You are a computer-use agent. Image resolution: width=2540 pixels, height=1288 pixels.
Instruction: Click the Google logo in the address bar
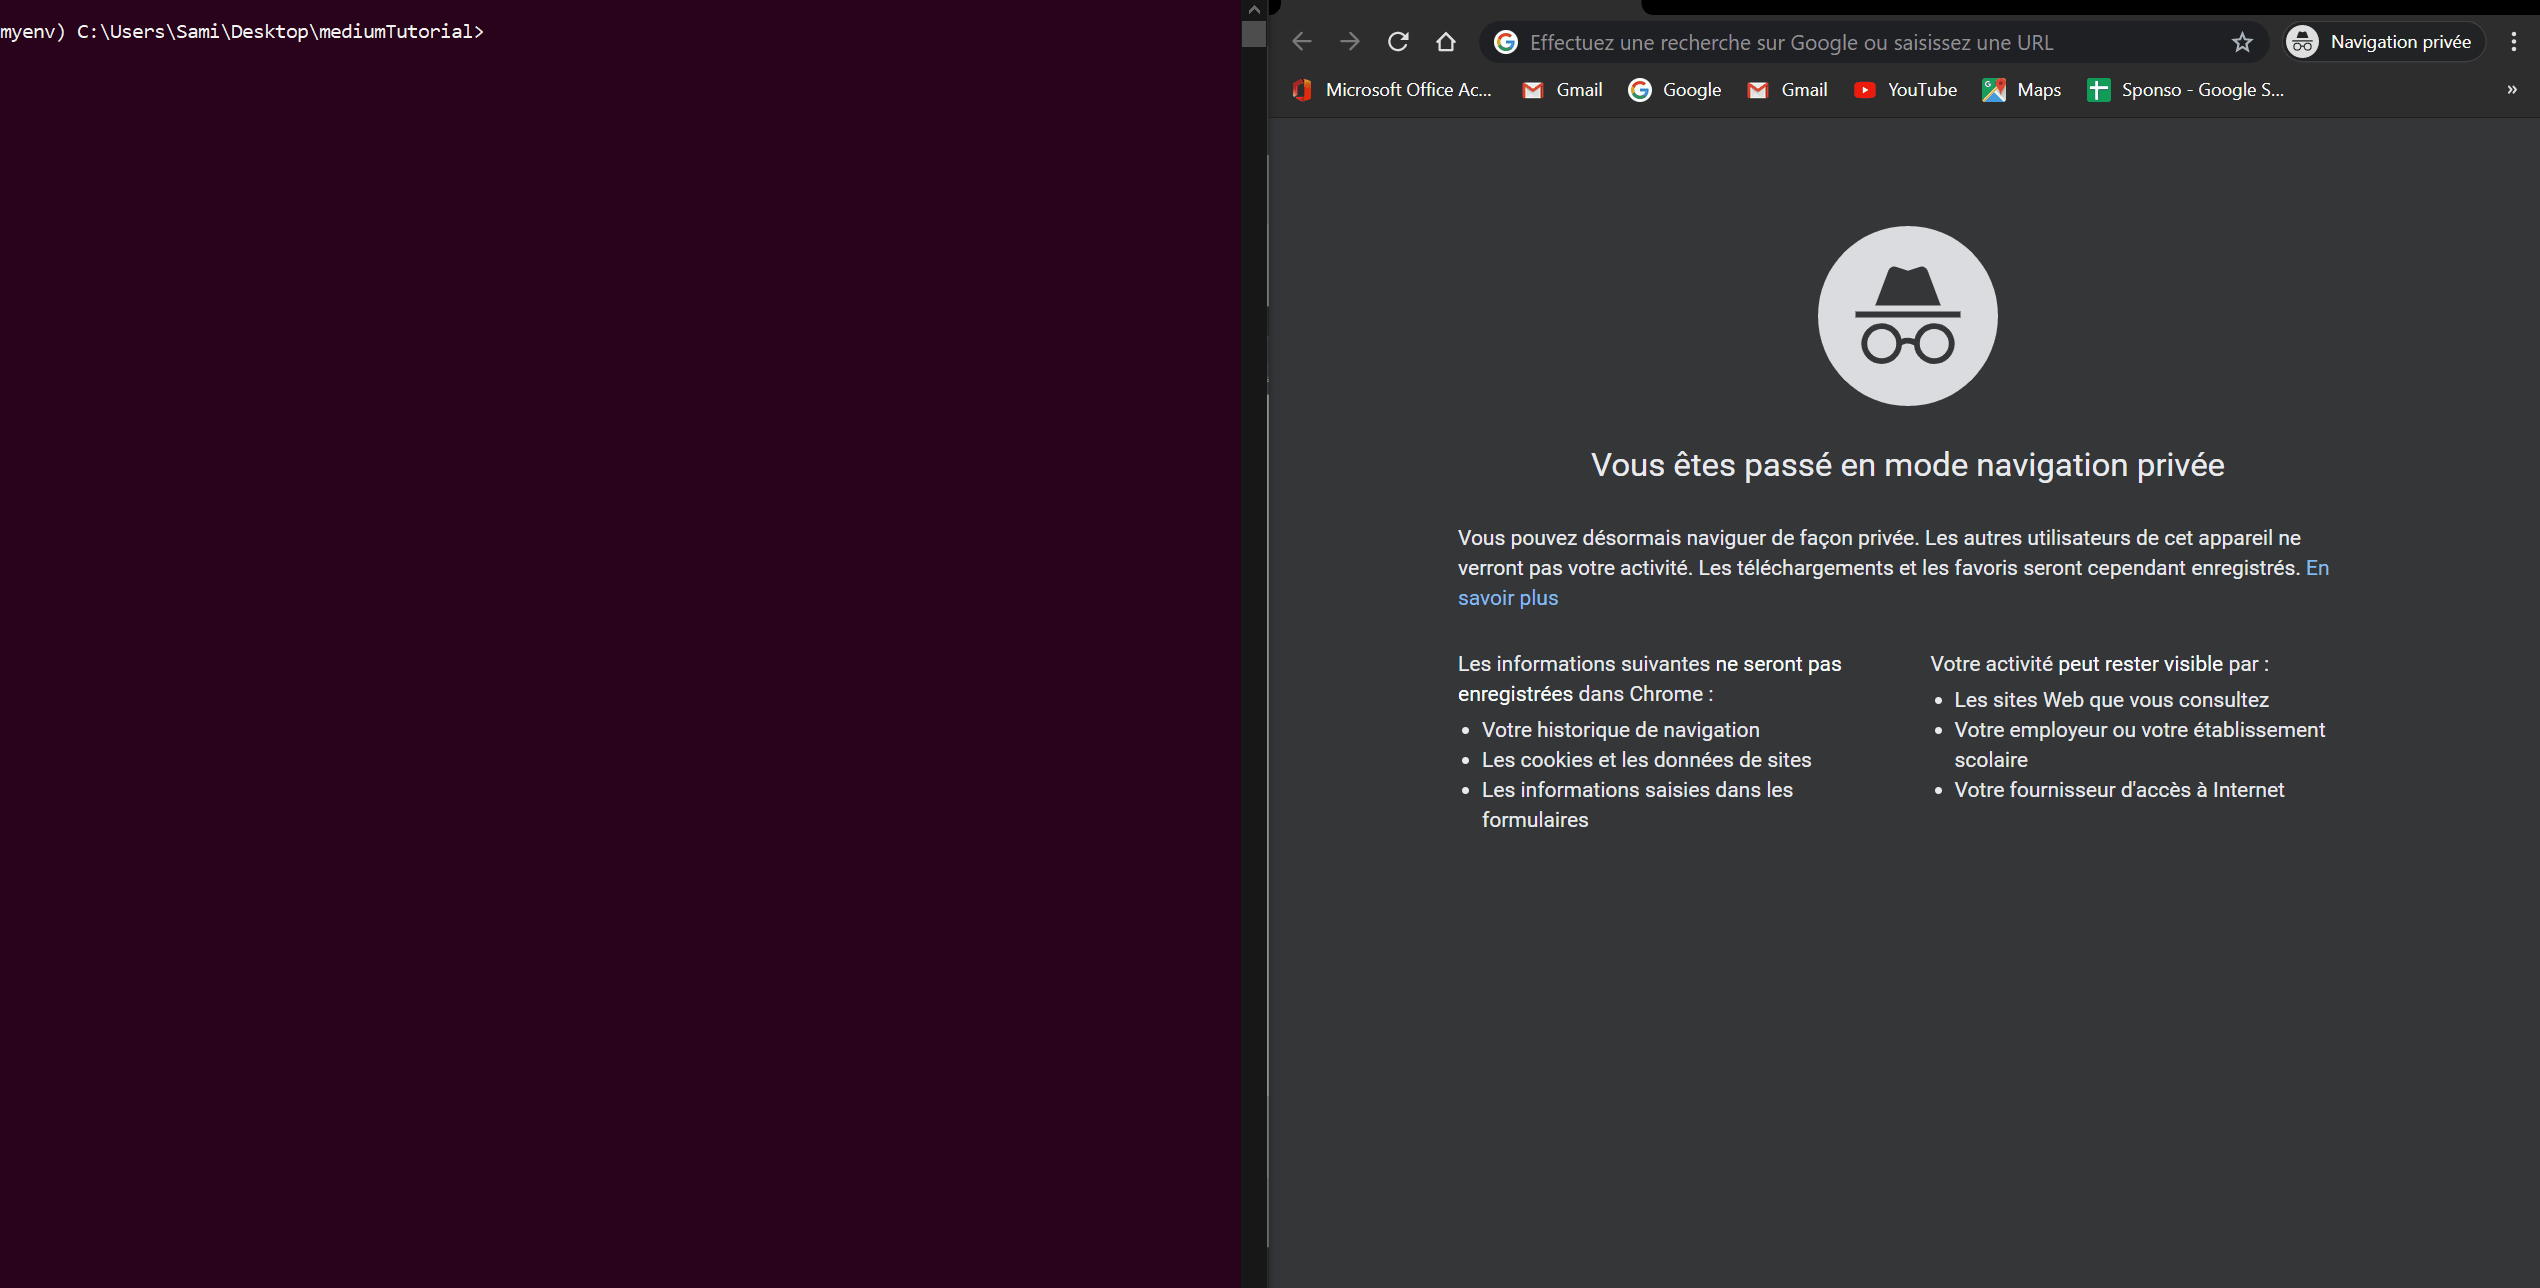[1506, 41]
